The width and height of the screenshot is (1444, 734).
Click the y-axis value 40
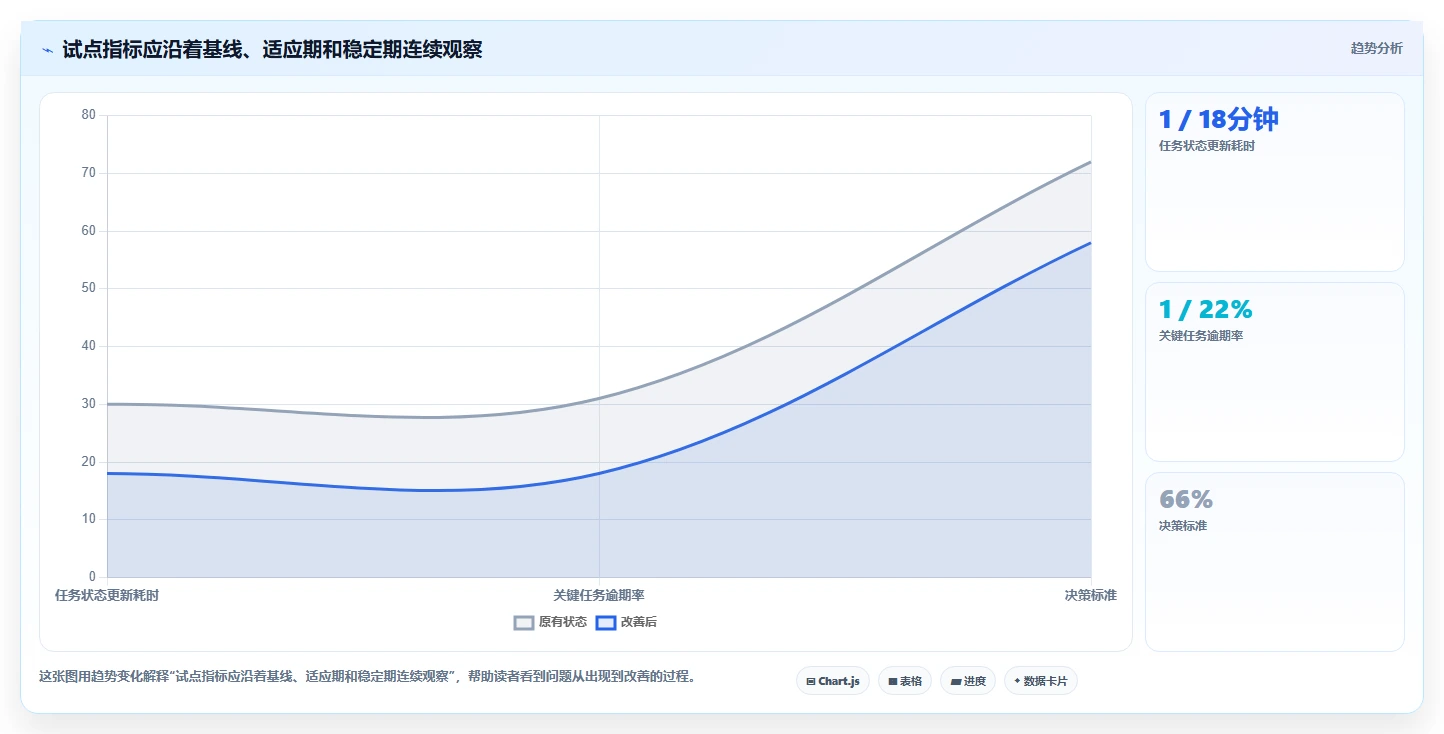(x=89, y=346)
